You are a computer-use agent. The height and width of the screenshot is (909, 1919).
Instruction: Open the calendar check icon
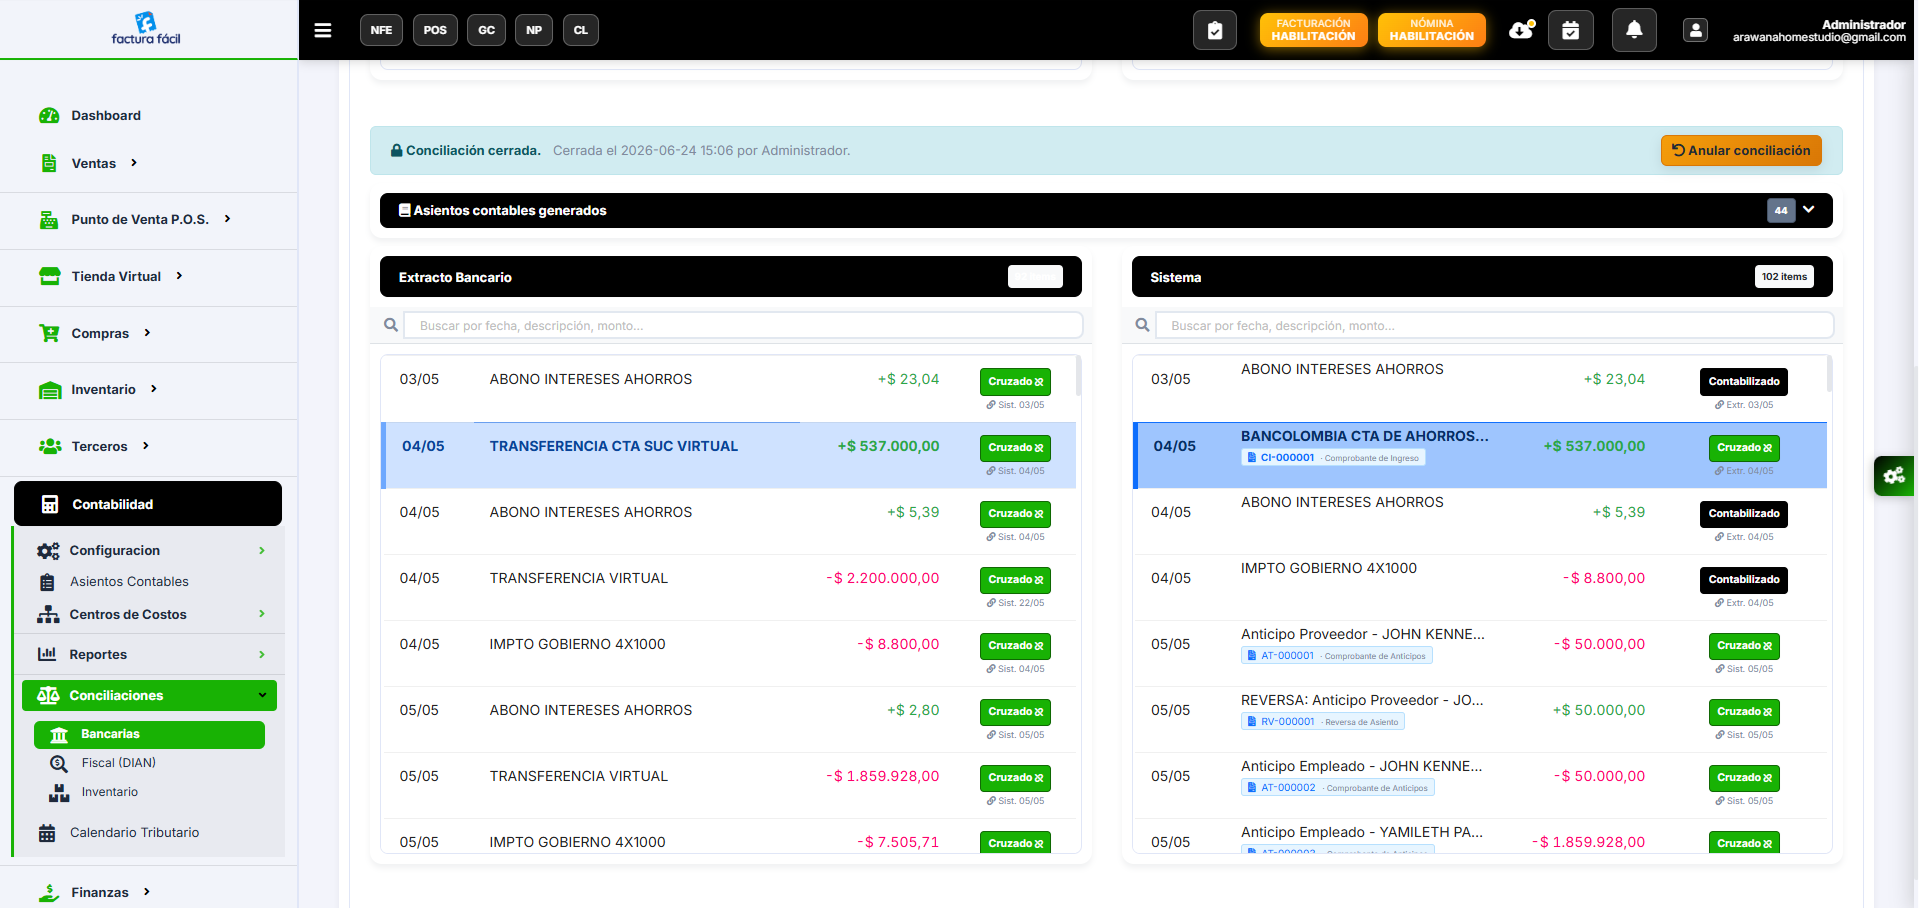(x=1571, y=30)
